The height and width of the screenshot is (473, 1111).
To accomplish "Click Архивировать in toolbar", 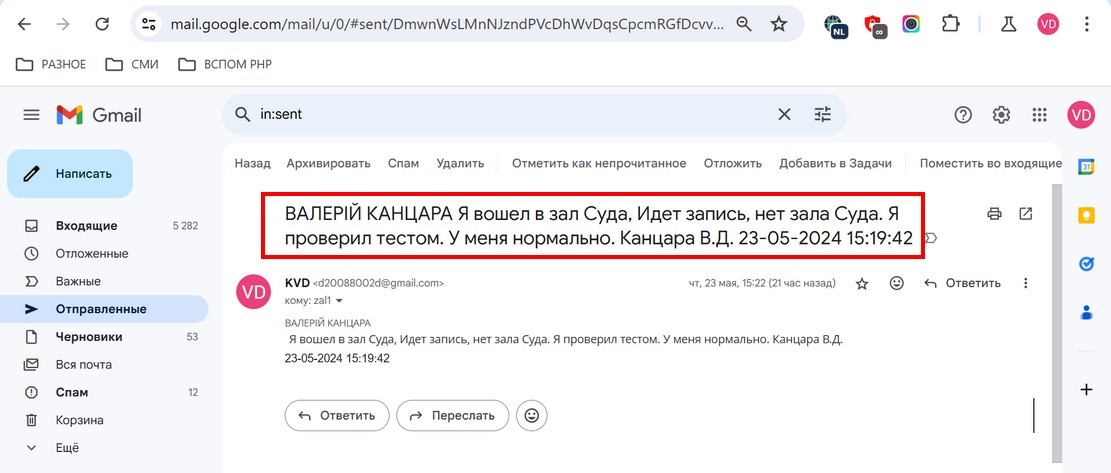I will point(328,164).
